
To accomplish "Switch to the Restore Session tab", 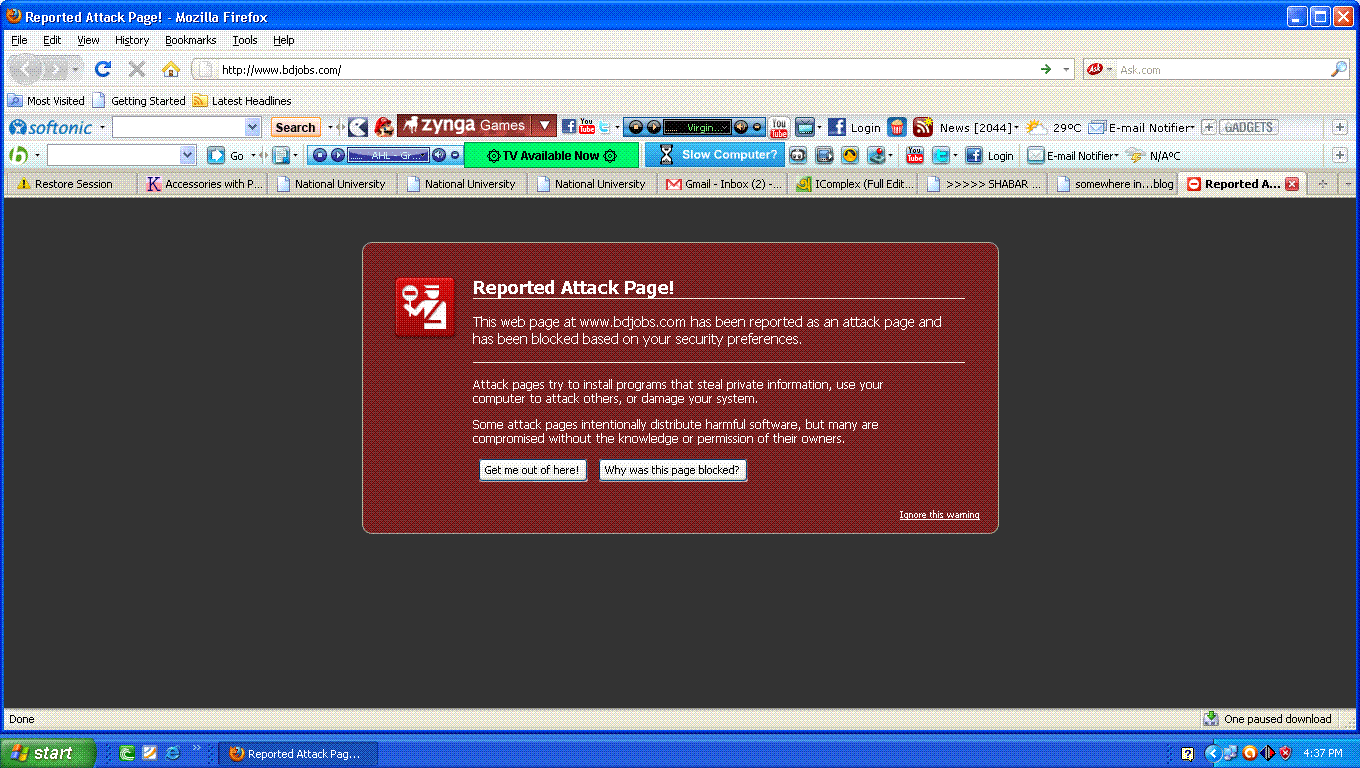I will click(70, 184).
